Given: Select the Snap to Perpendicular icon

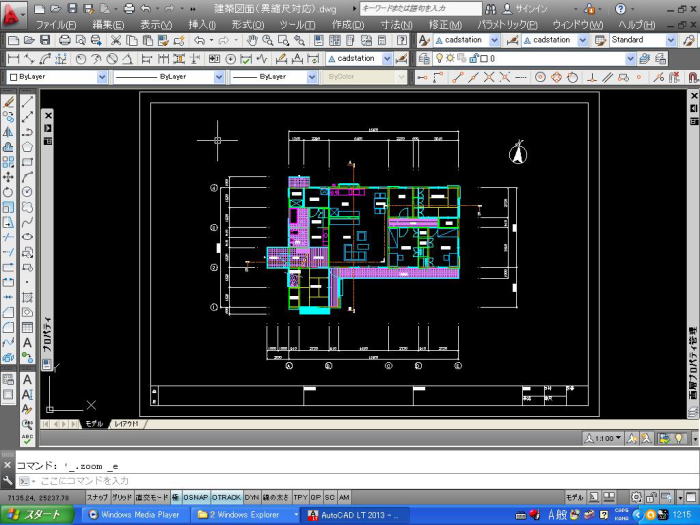Looking at the screenshot, I should point(592,77).
